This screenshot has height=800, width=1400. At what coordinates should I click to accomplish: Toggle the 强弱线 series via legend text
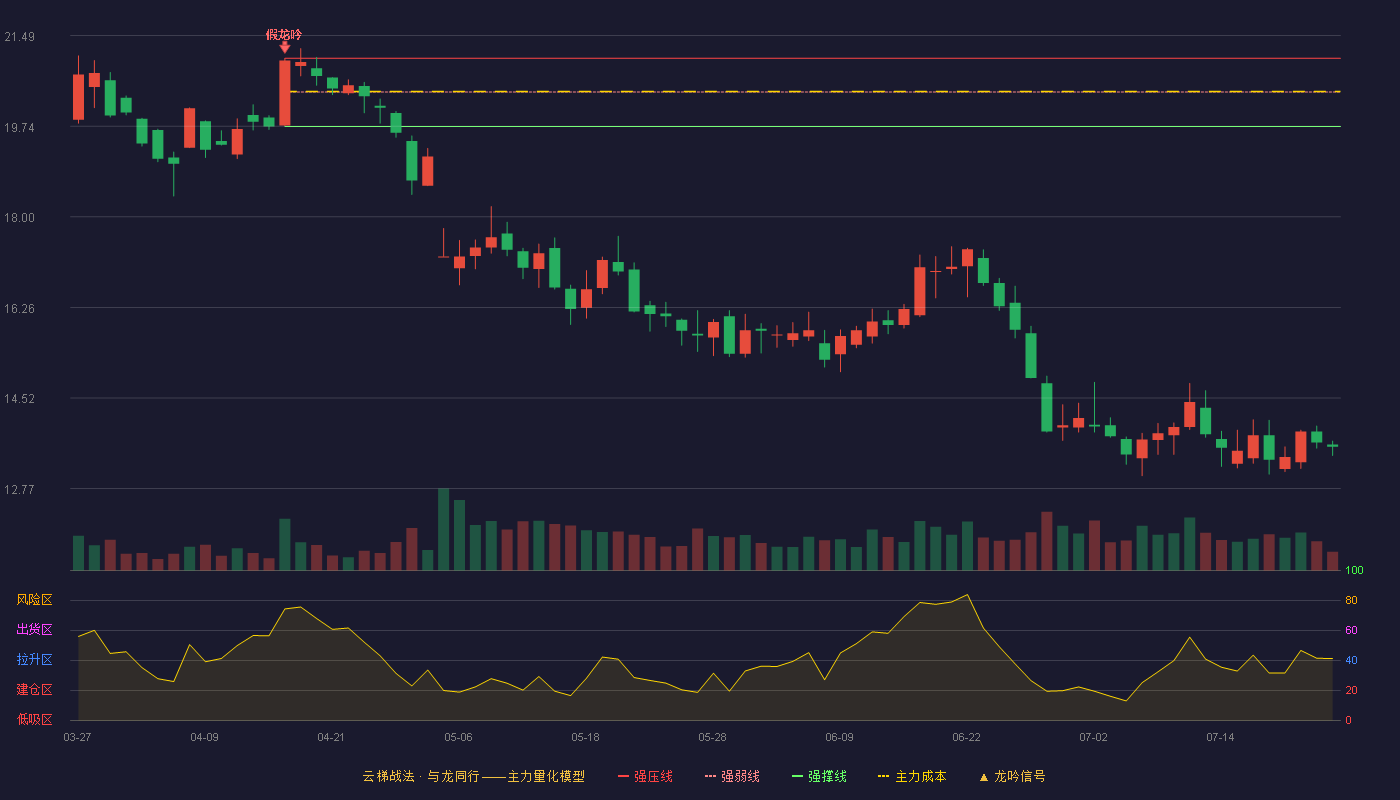click(x=740, y=776)
